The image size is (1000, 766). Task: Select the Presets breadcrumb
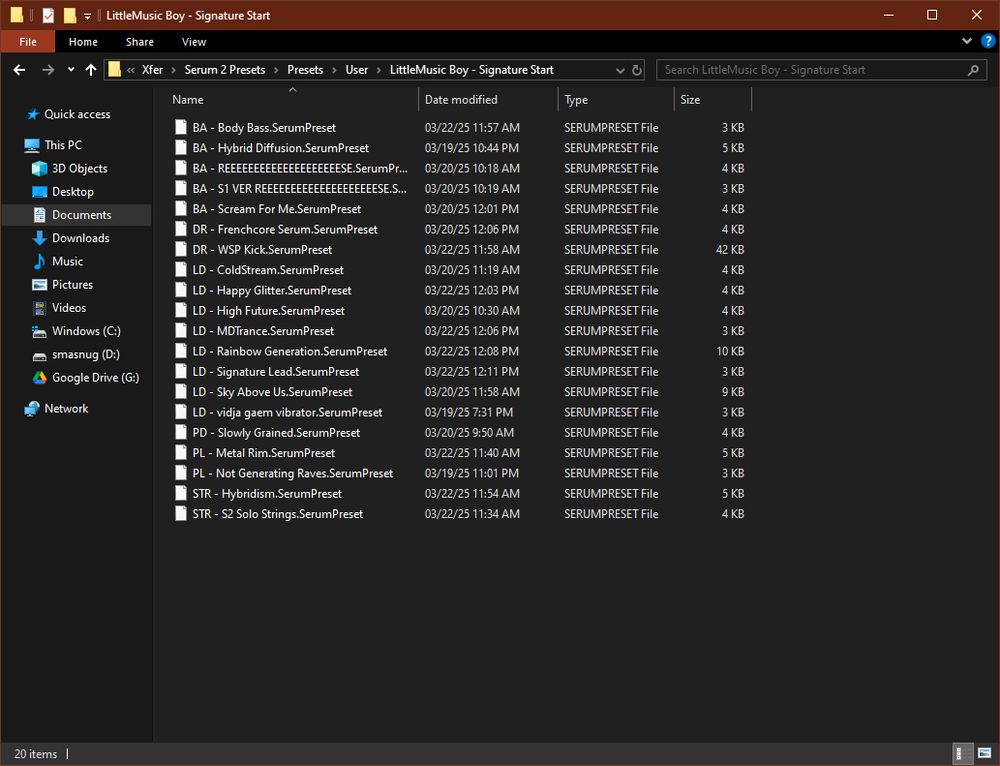[305, 70]
